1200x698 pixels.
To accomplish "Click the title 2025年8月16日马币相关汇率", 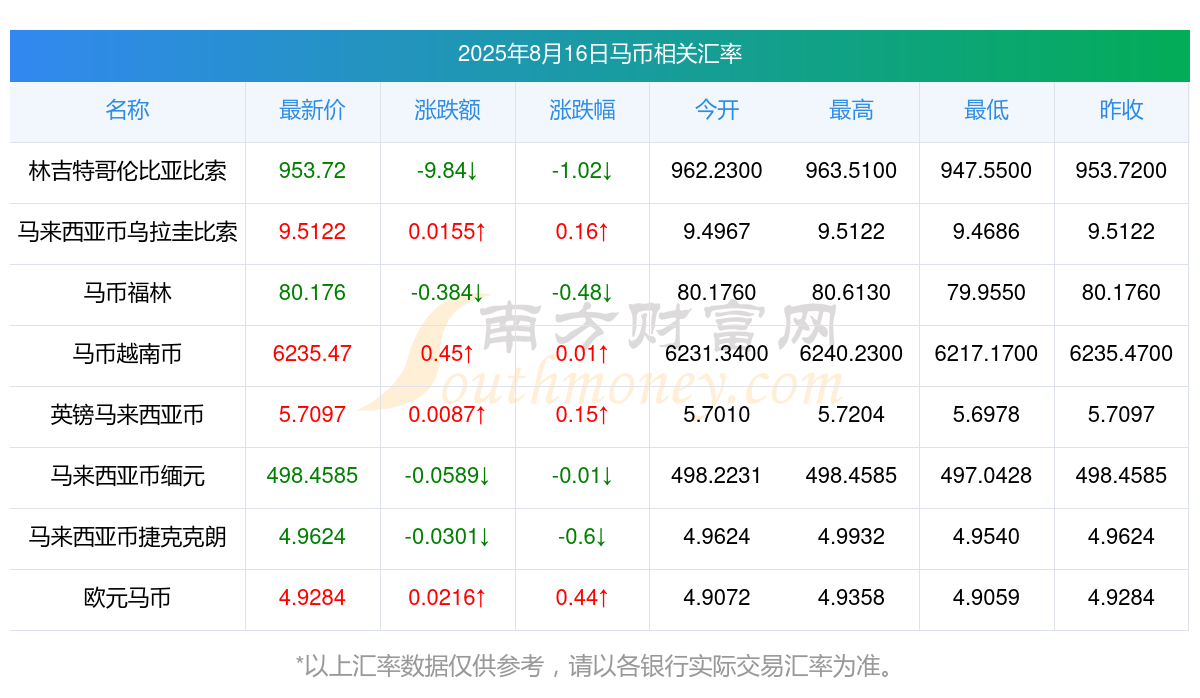I will click(x=600, y=54).
